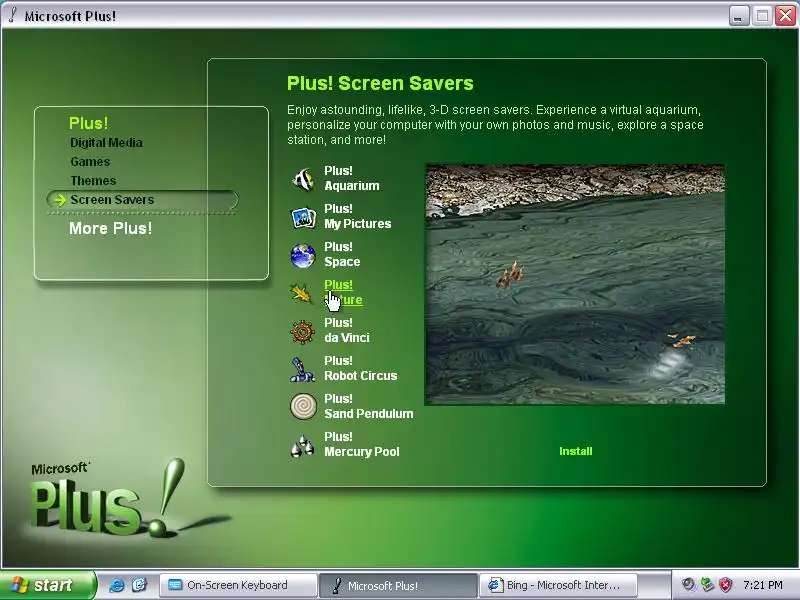Click the Space globe icon

click(303, 256)
